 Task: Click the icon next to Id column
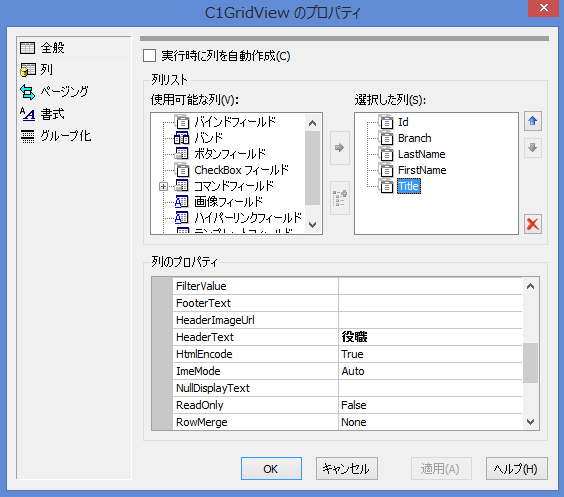(x=386, y=122)
